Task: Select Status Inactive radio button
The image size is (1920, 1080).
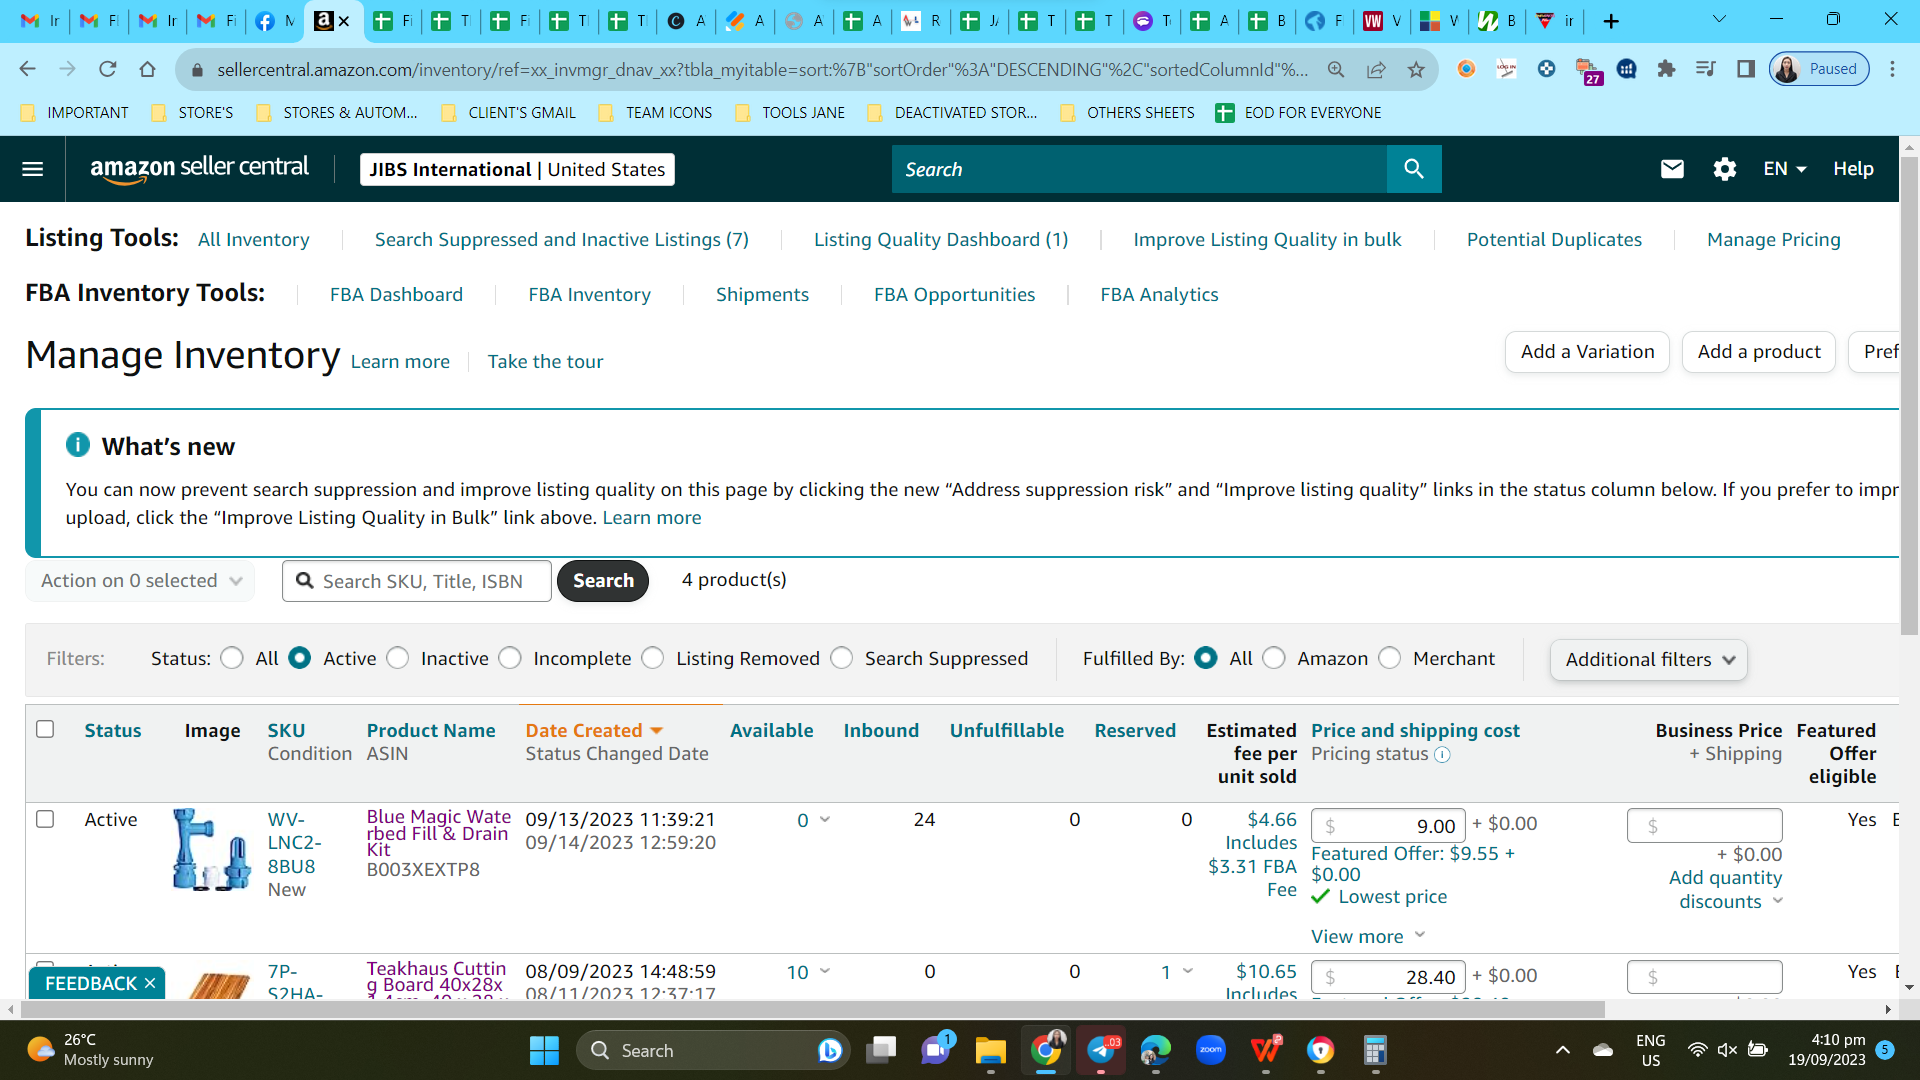Action: point(397,658)
